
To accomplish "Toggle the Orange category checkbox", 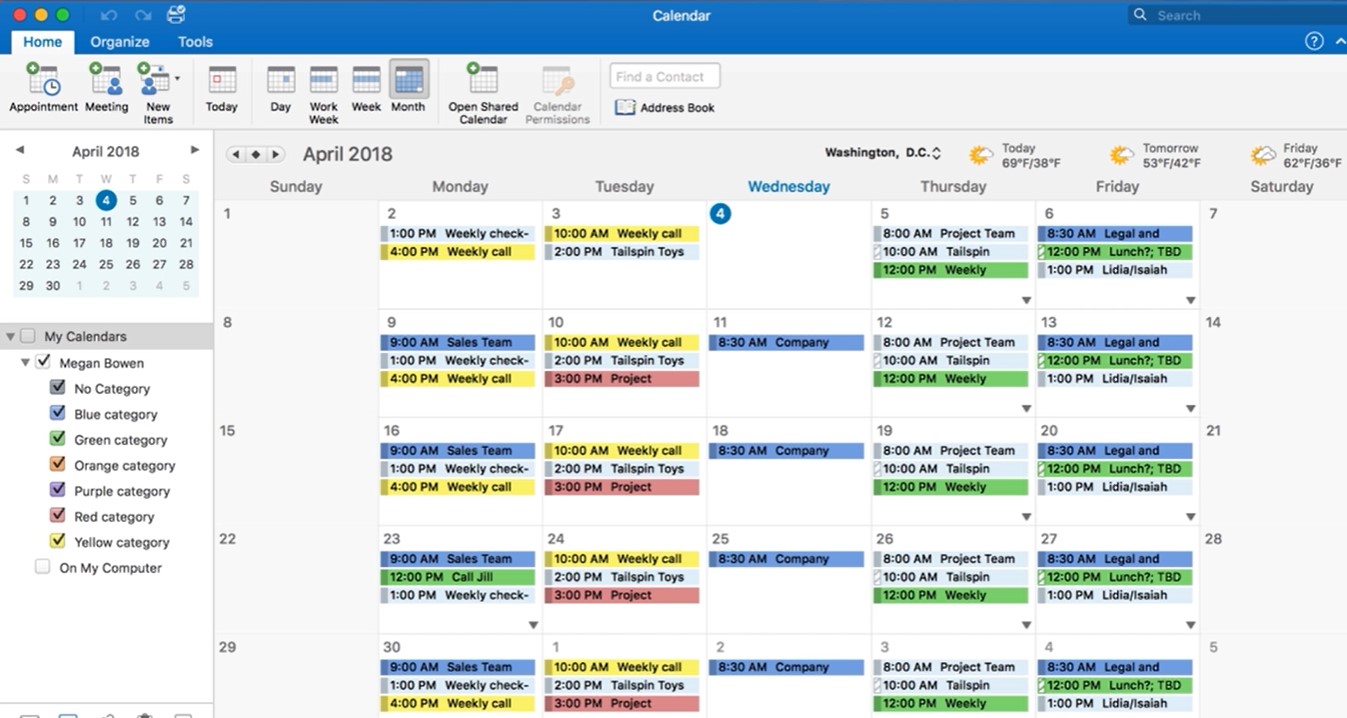I will tap(58, 464).
